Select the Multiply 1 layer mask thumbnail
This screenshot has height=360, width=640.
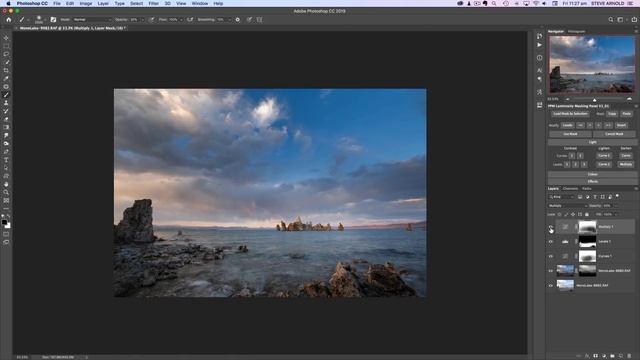click(x=587, y=227)
